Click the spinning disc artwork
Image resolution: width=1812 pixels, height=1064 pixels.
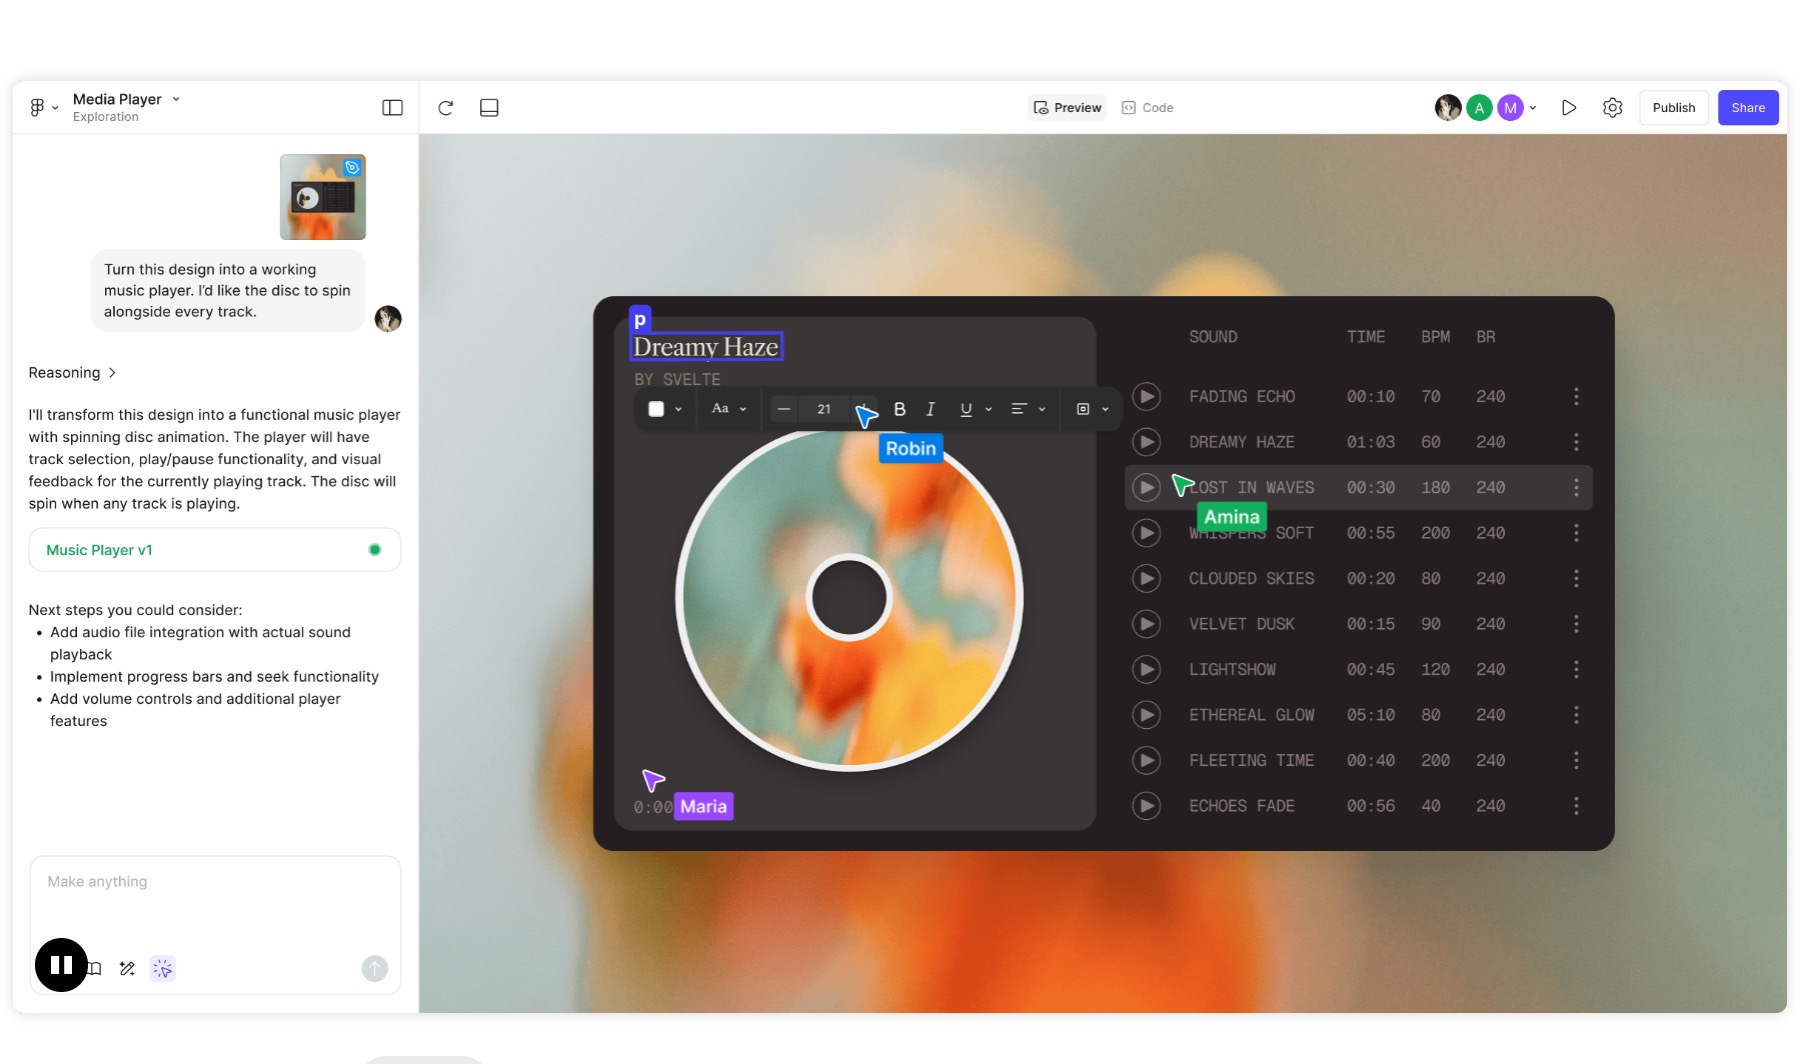click(849, 598)
